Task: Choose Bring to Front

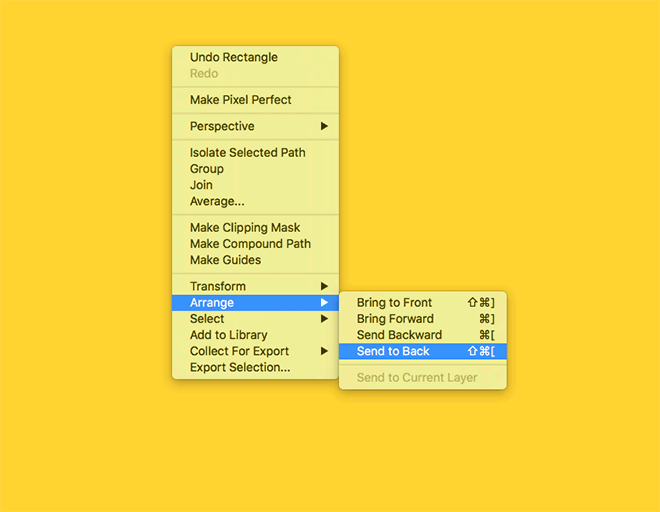Action: pyautogui.click(x=423, y=303)
